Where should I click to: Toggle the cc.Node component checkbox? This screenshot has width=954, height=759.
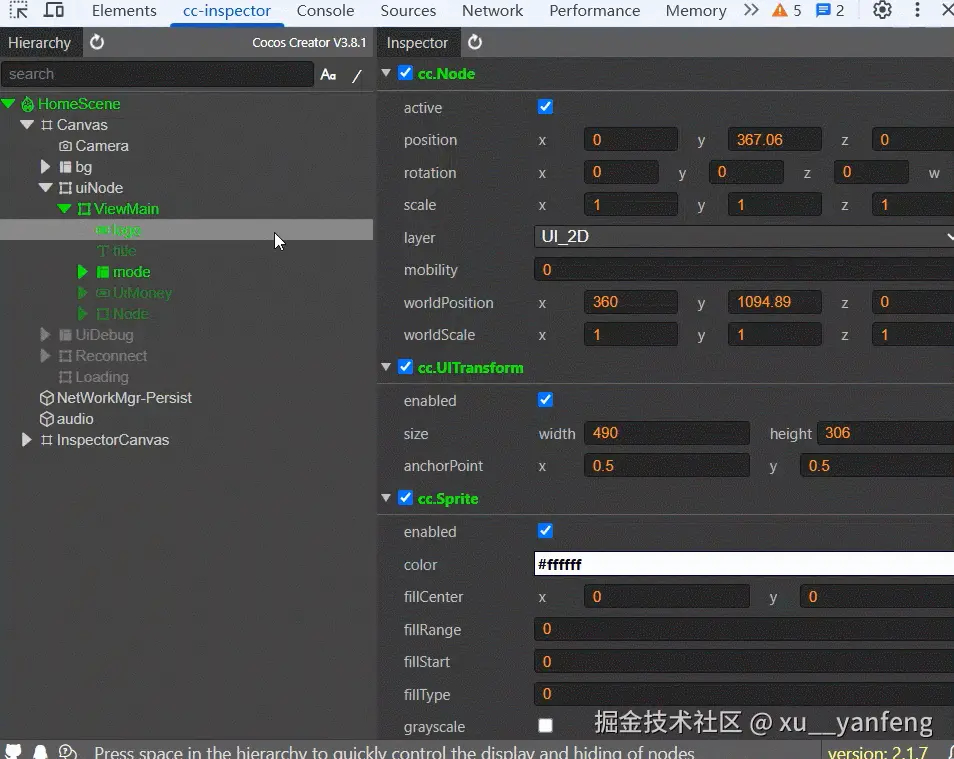(x=405, y=73)
